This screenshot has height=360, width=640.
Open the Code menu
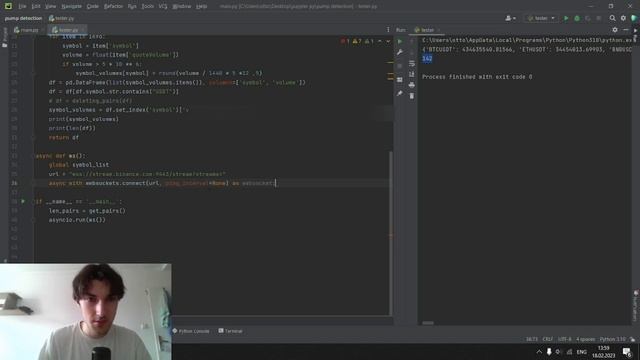point(93,6)
